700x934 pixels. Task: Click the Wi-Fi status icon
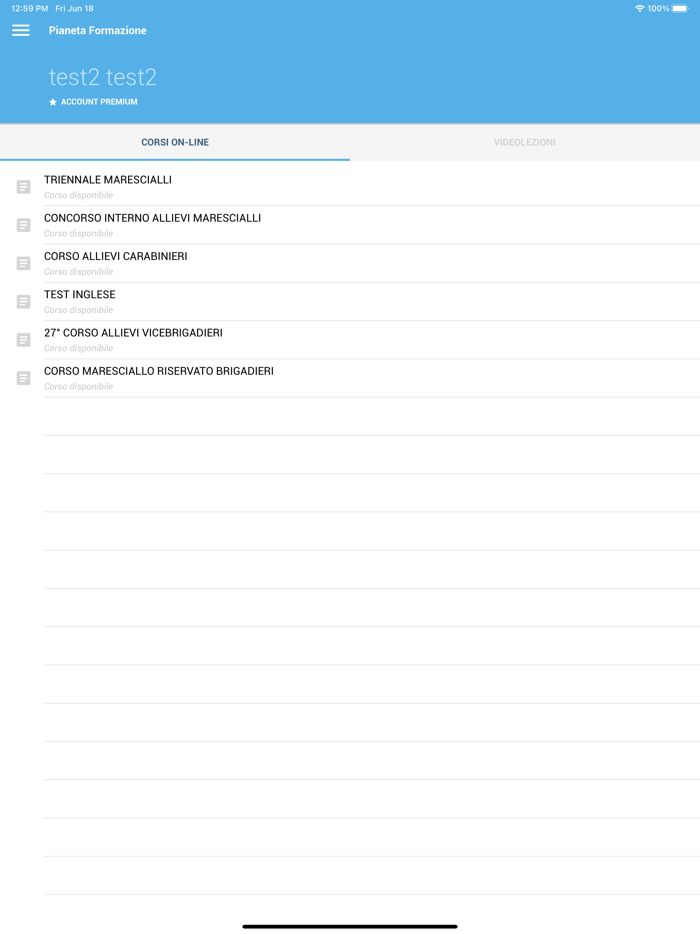pos(640,8)
